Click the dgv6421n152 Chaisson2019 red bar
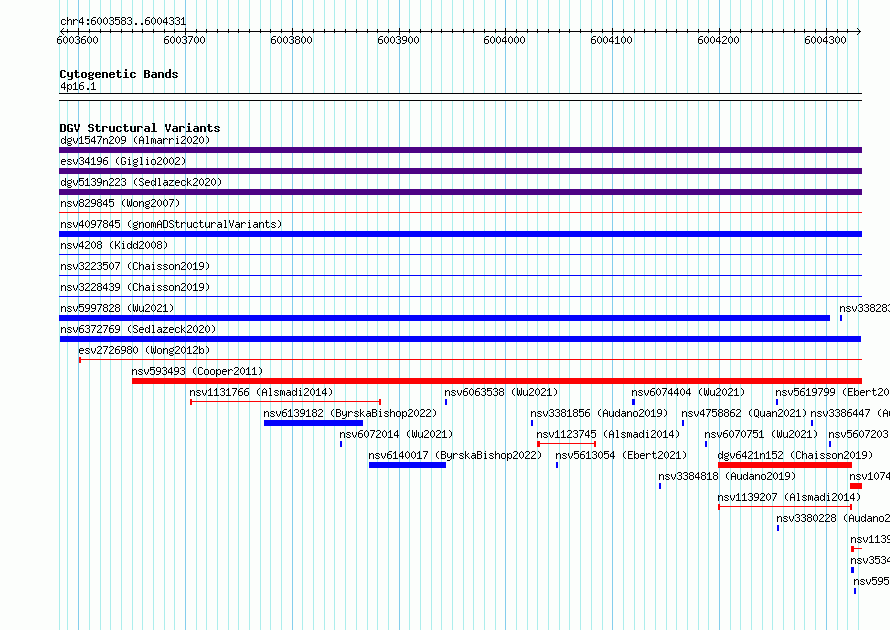The width and height of the screenshot is (890, 630). click(x=785, y=465)
